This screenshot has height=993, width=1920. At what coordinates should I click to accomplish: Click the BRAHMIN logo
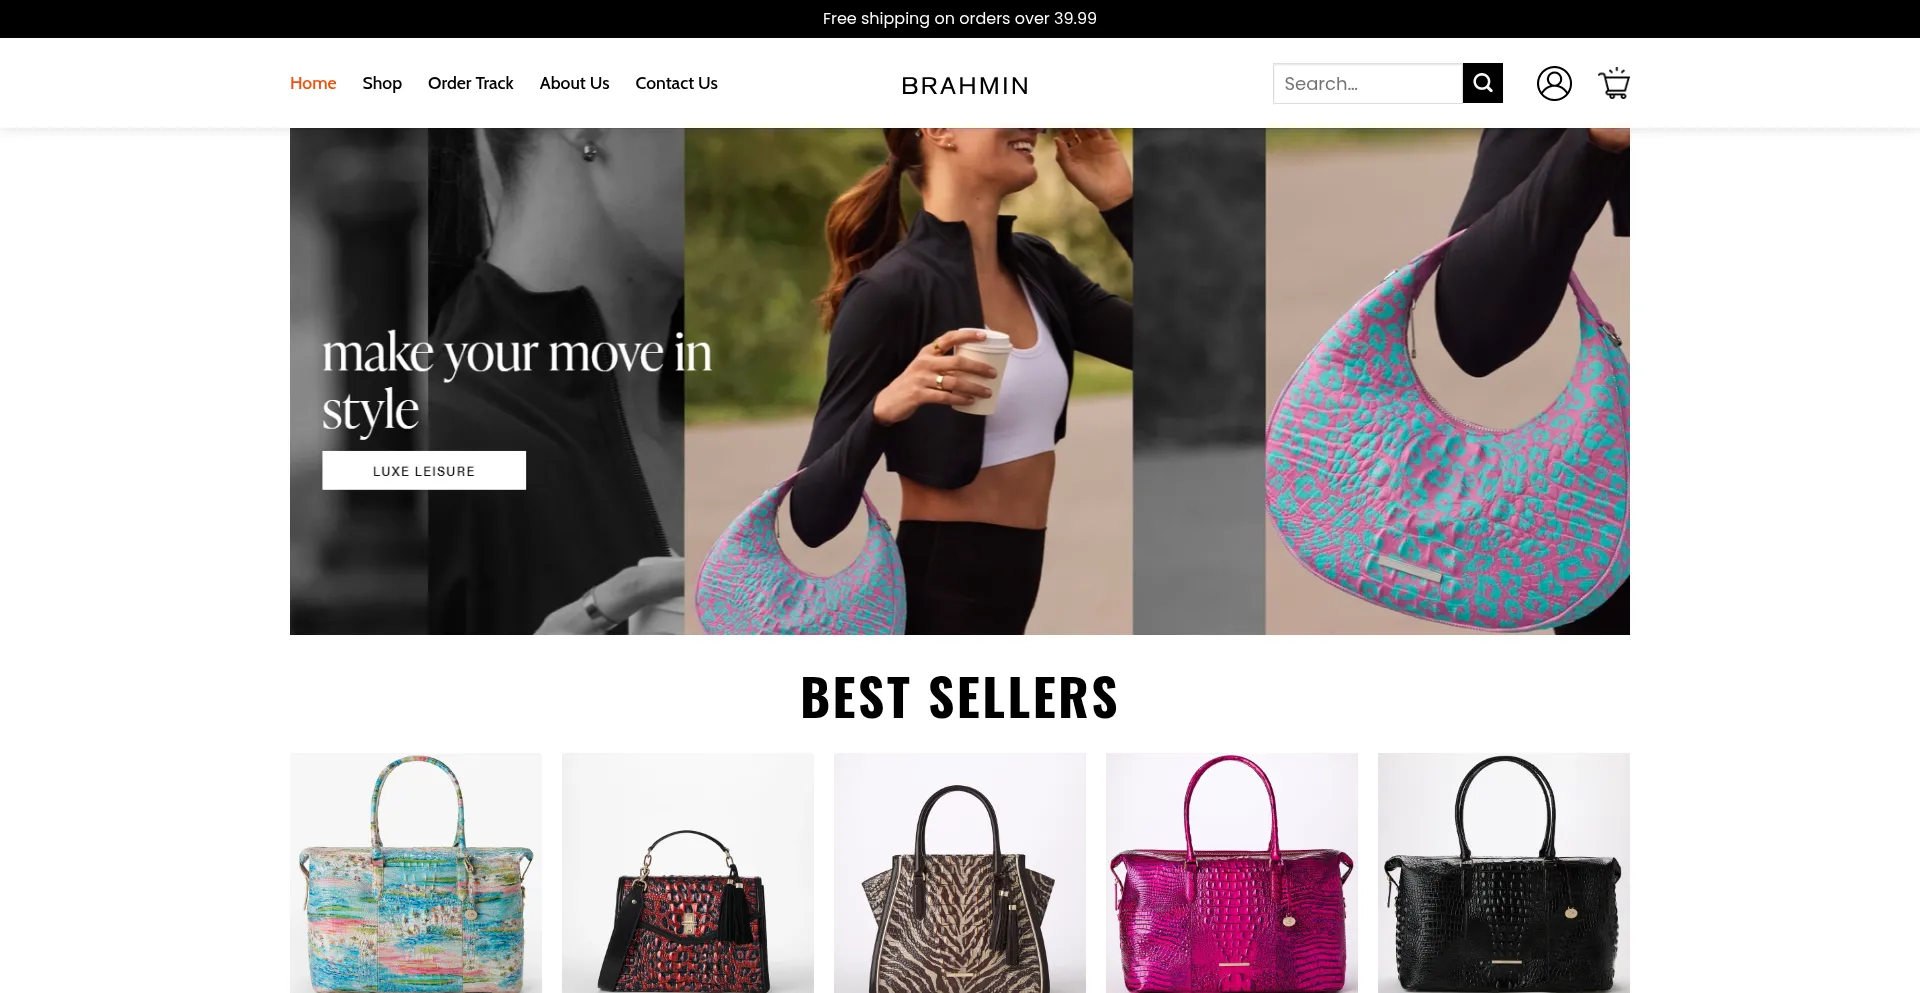coord(965,85)
